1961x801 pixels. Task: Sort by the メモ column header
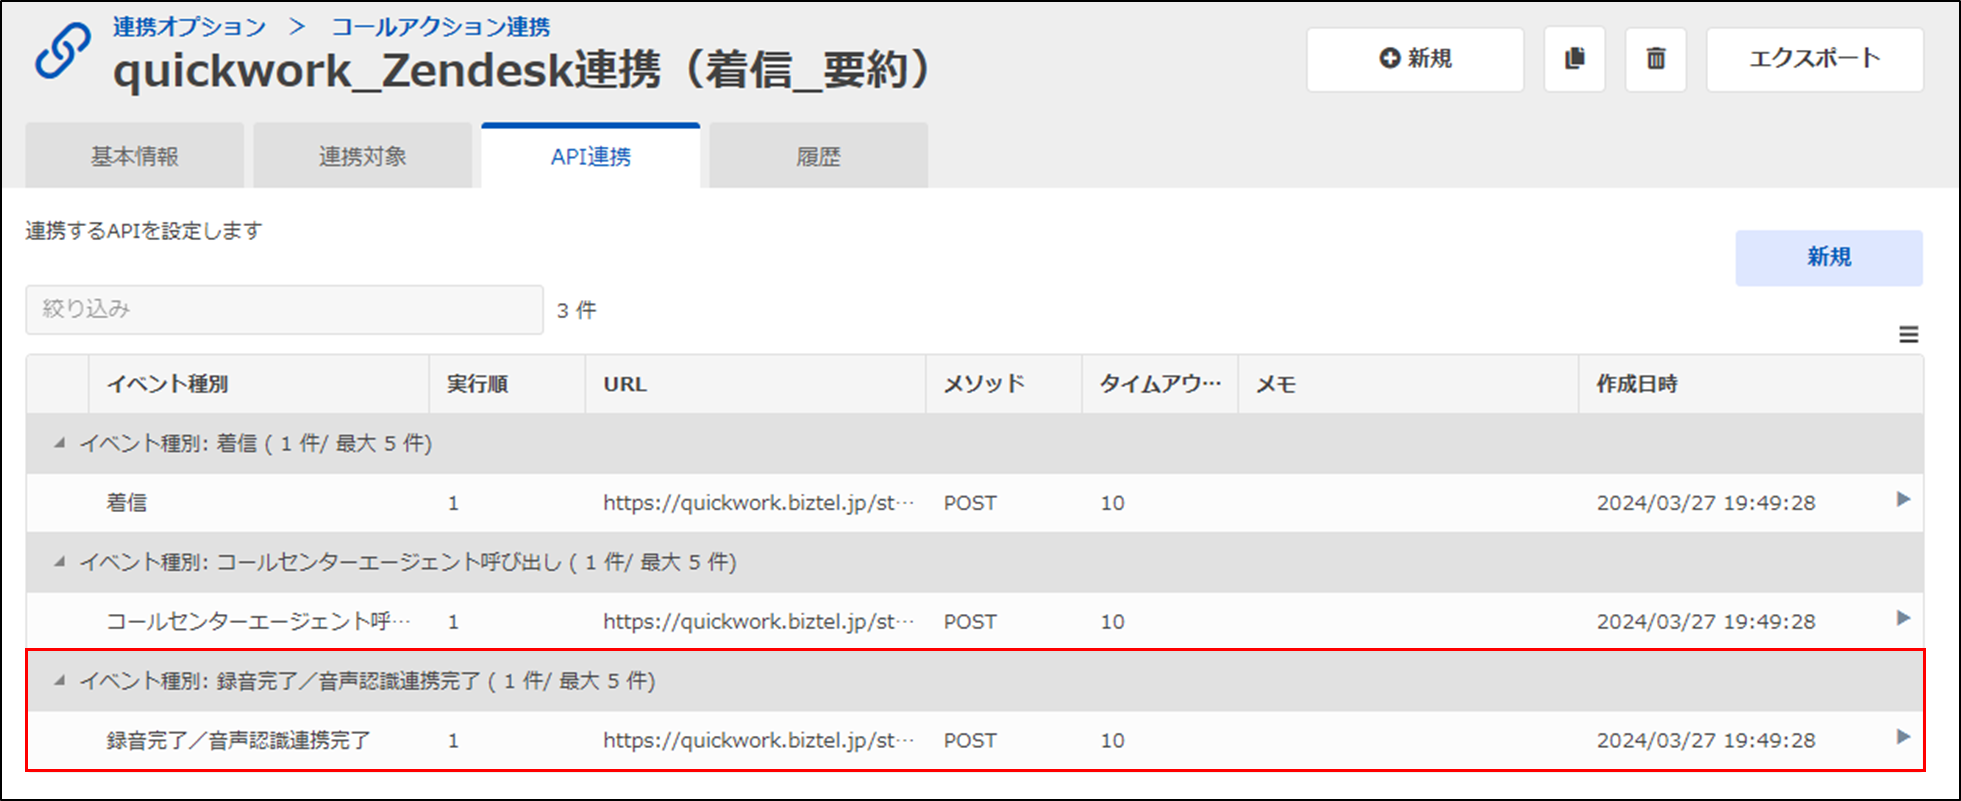click(x=1408, y=384)
